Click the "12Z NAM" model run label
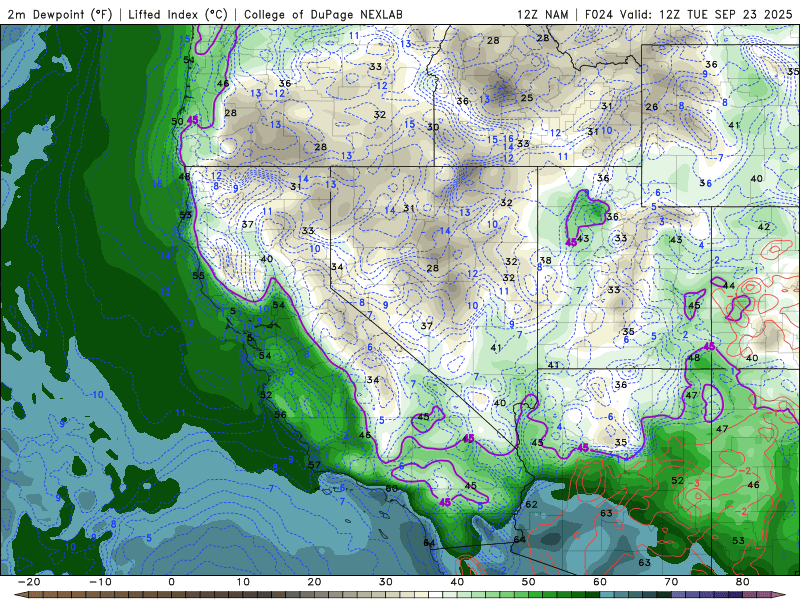 [x=542, y=14]
